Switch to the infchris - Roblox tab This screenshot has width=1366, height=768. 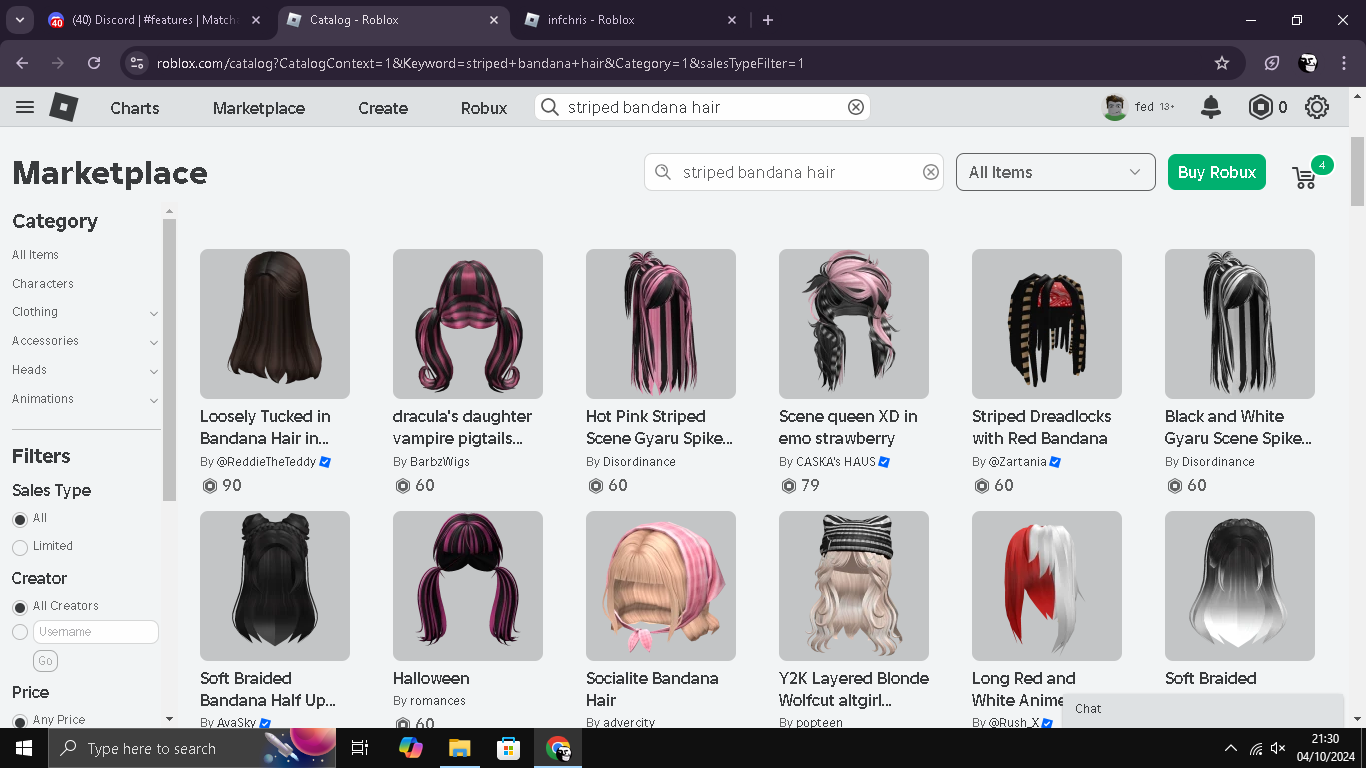tap(632, 20)
